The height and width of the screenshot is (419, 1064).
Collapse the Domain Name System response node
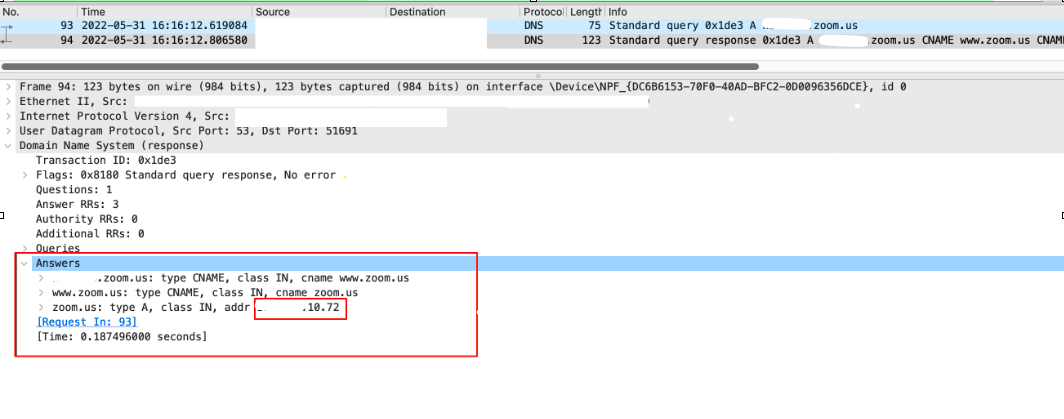tap(7, 146)
